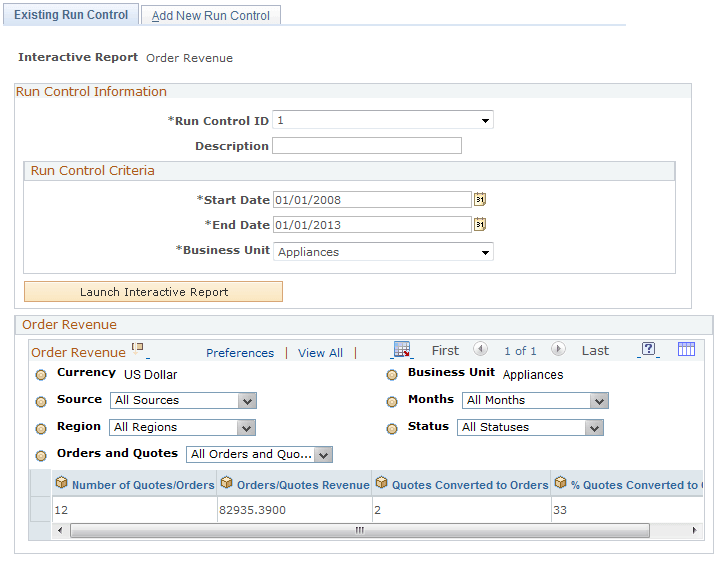The width and height of the screenshot is (720, 562).
Task: Click into the Description field
Action: tap(367, 146)
